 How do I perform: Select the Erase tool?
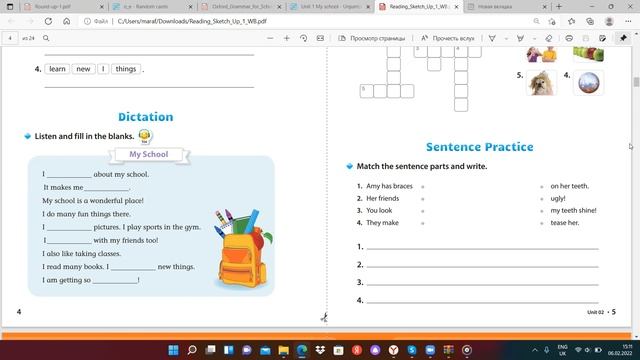[x=549, y=38]
